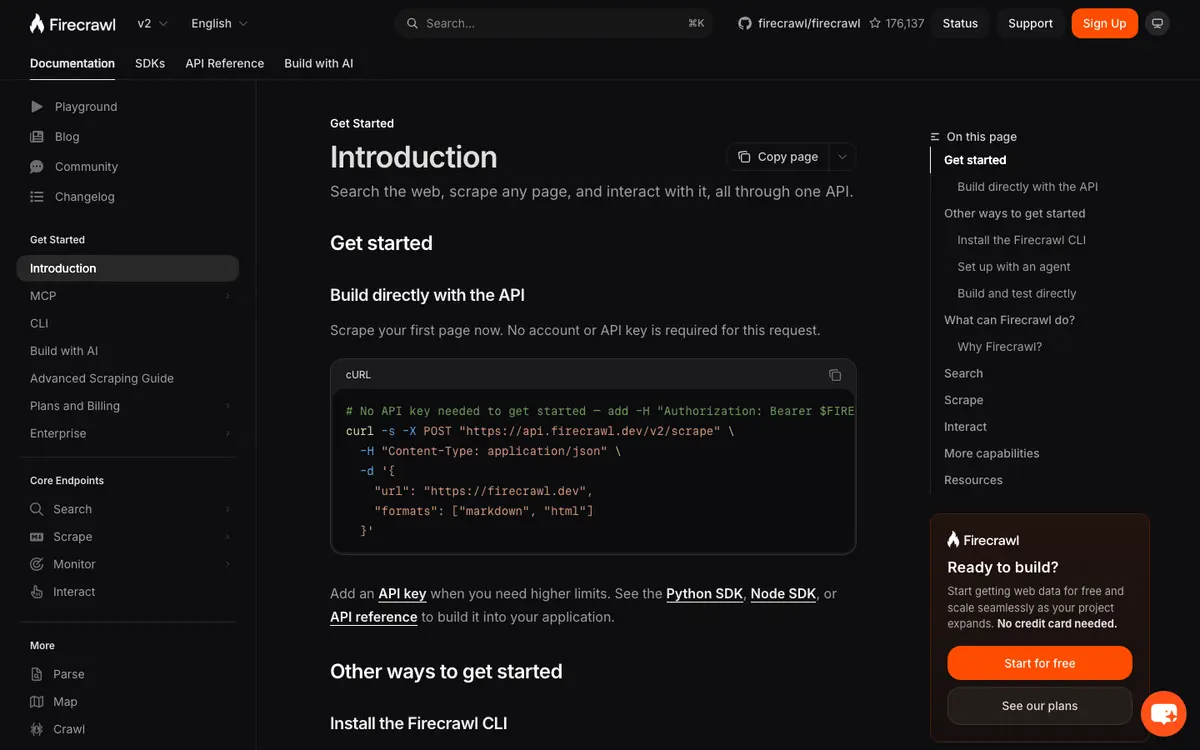Viewport: 1200px width, 750px height.
Task: Click the Copy page button
Action: [778, 157]
